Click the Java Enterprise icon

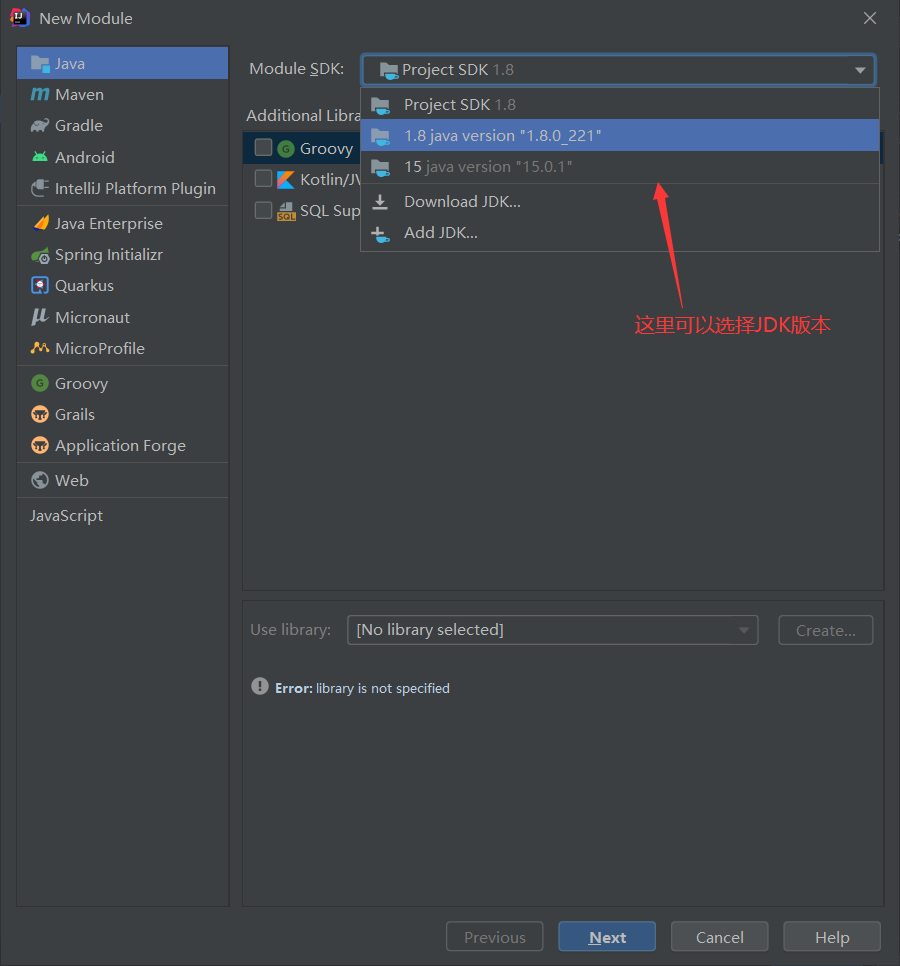point(41,223)
